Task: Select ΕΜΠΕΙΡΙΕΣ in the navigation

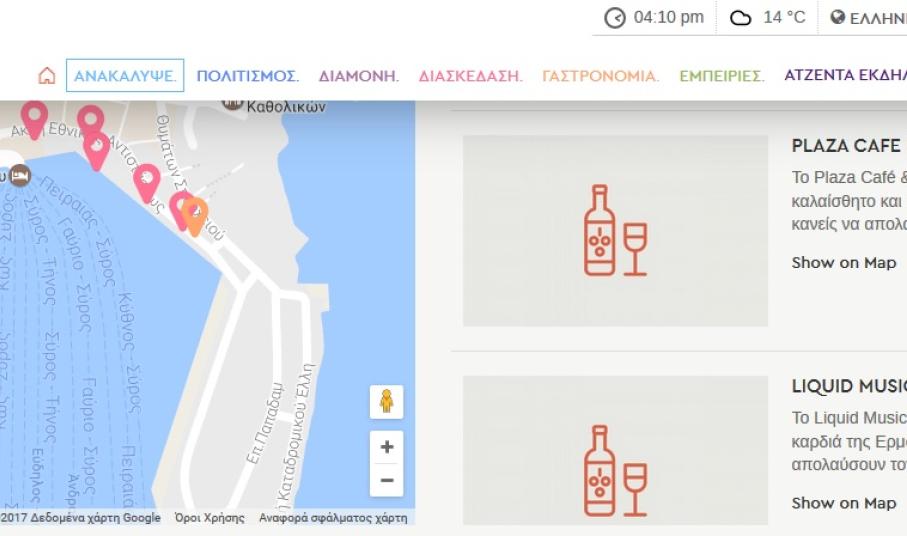Action: click(721, 76)
